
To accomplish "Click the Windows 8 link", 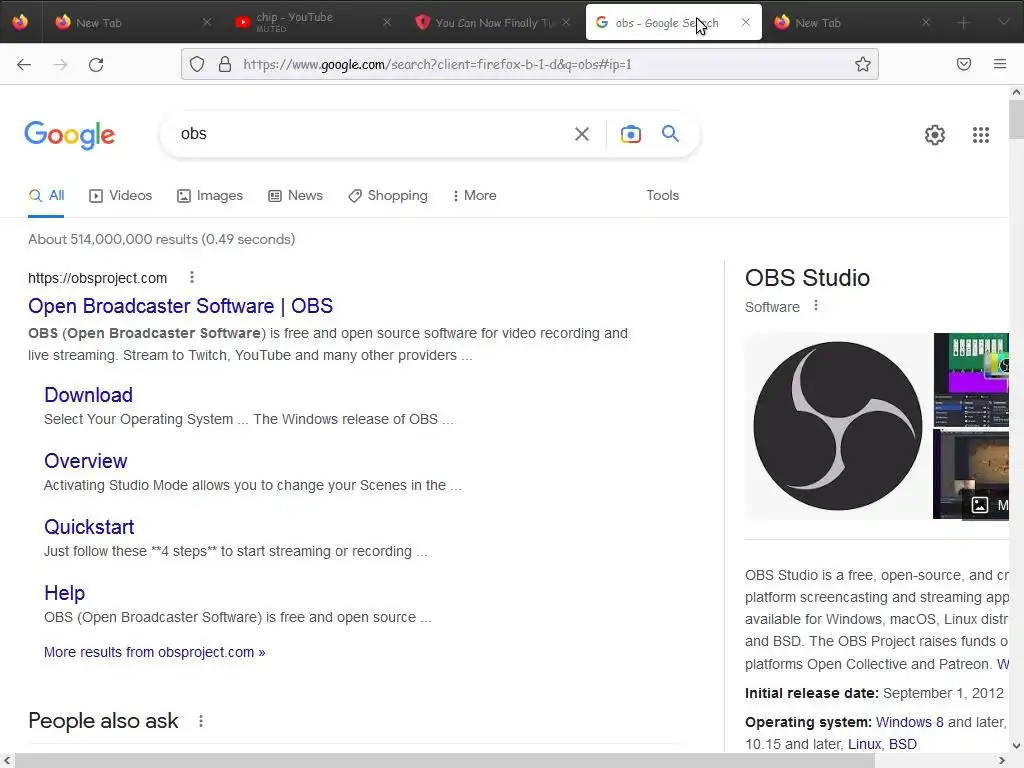I will point(909,722).
